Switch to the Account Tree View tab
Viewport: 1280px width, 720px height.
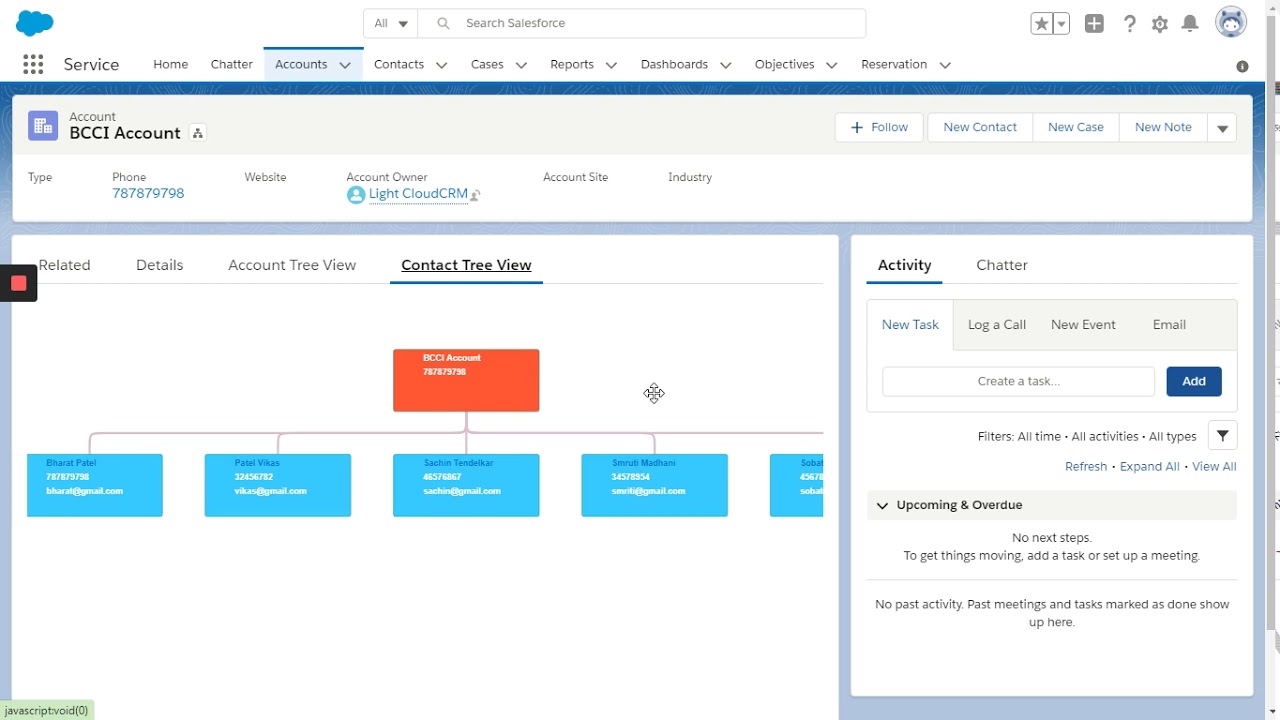pos(292,265)
